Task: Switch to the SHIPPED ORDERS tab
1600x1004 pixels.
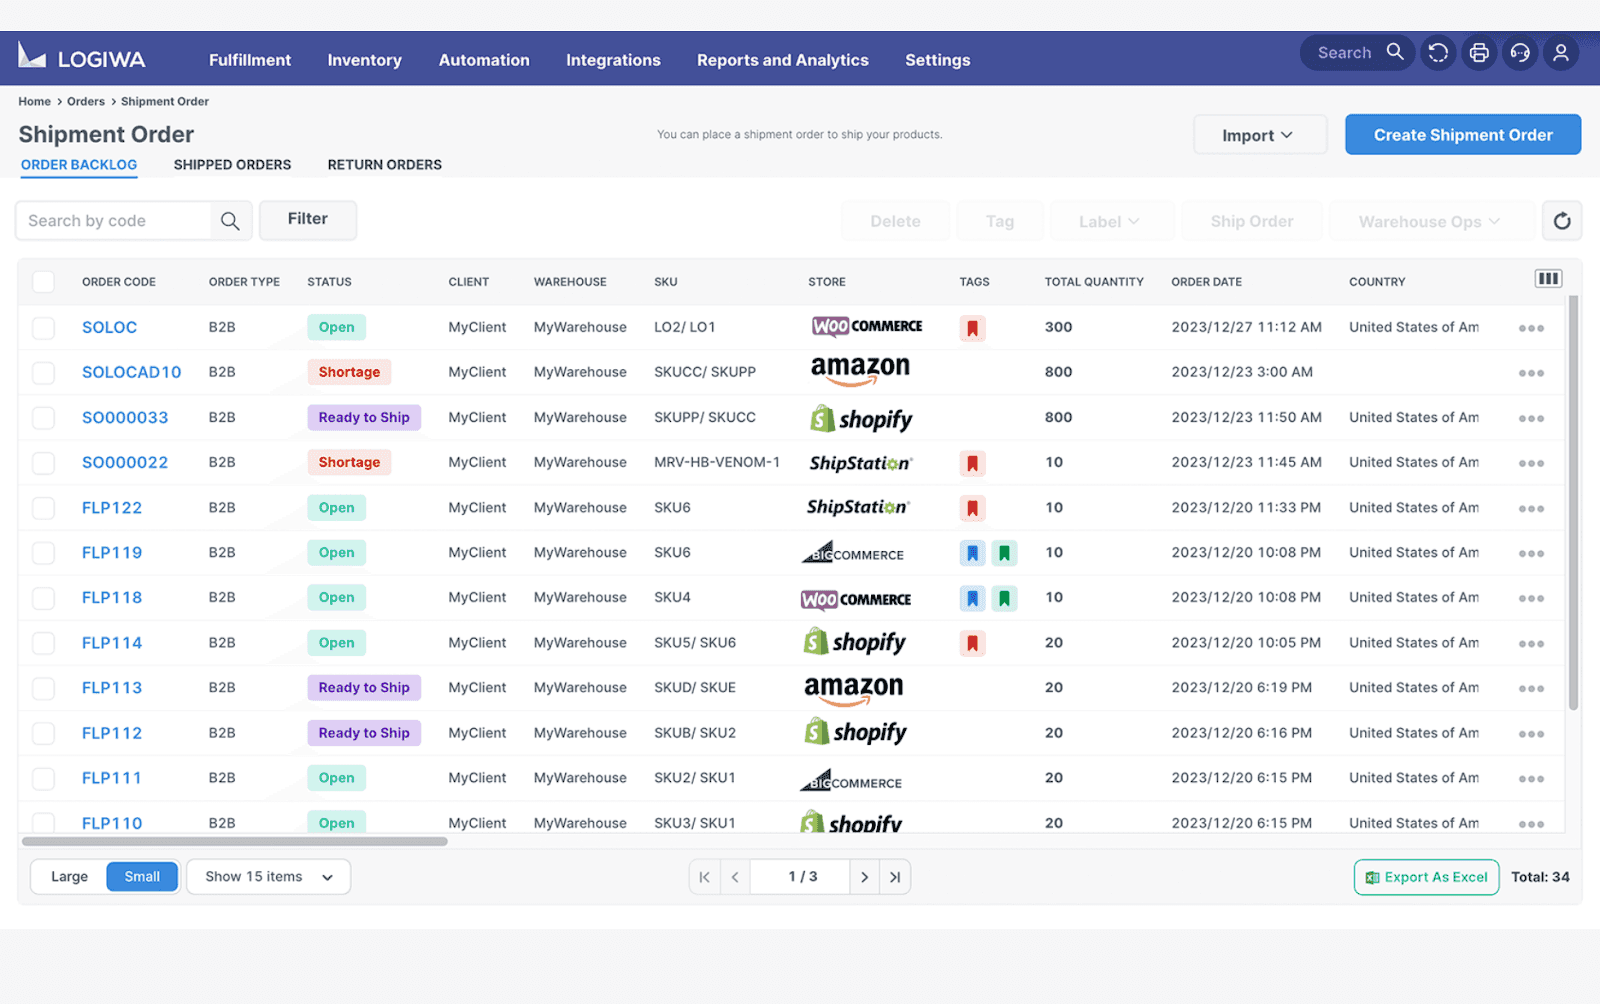Action: [x=232, y=164]
